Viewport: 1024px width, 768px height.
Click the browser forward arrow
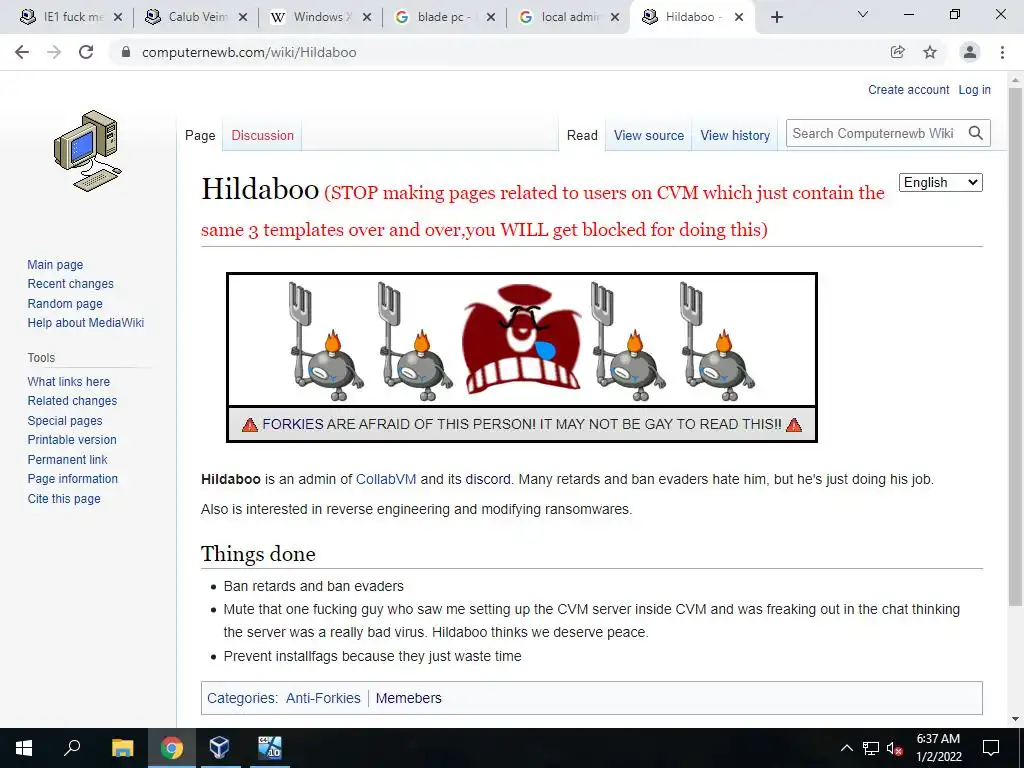click(54, 52)
